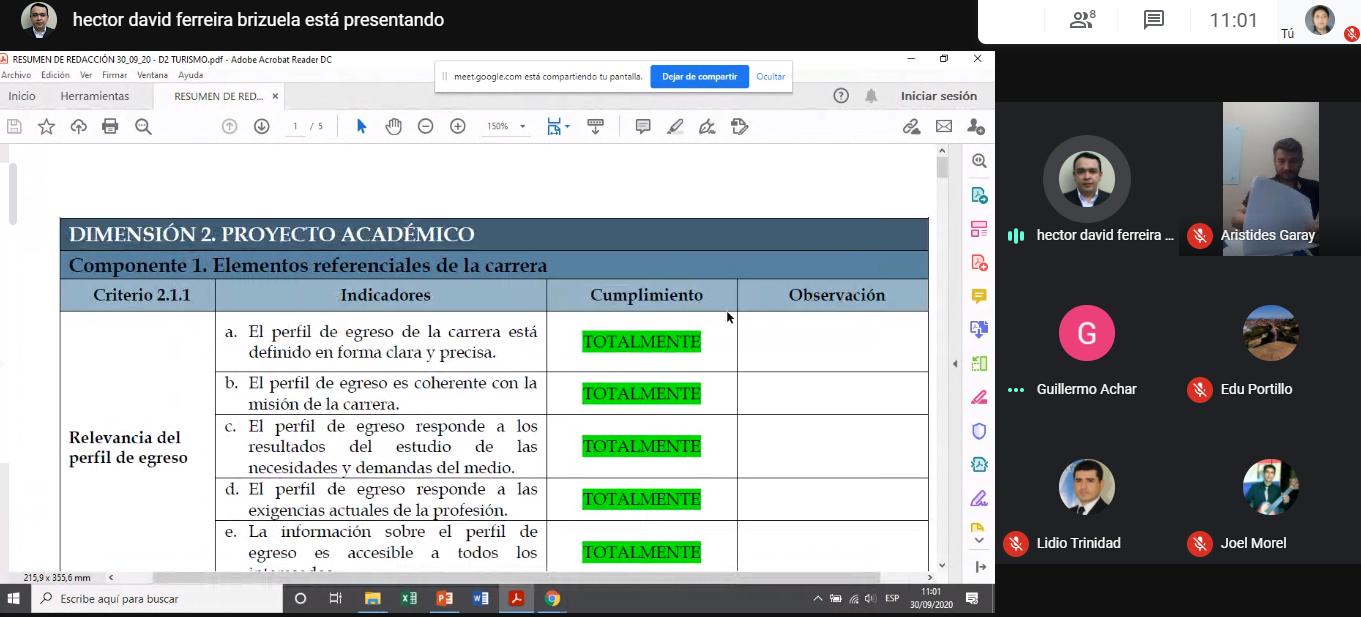
Task: Open the Ver menu
Action: click(86, 75)
